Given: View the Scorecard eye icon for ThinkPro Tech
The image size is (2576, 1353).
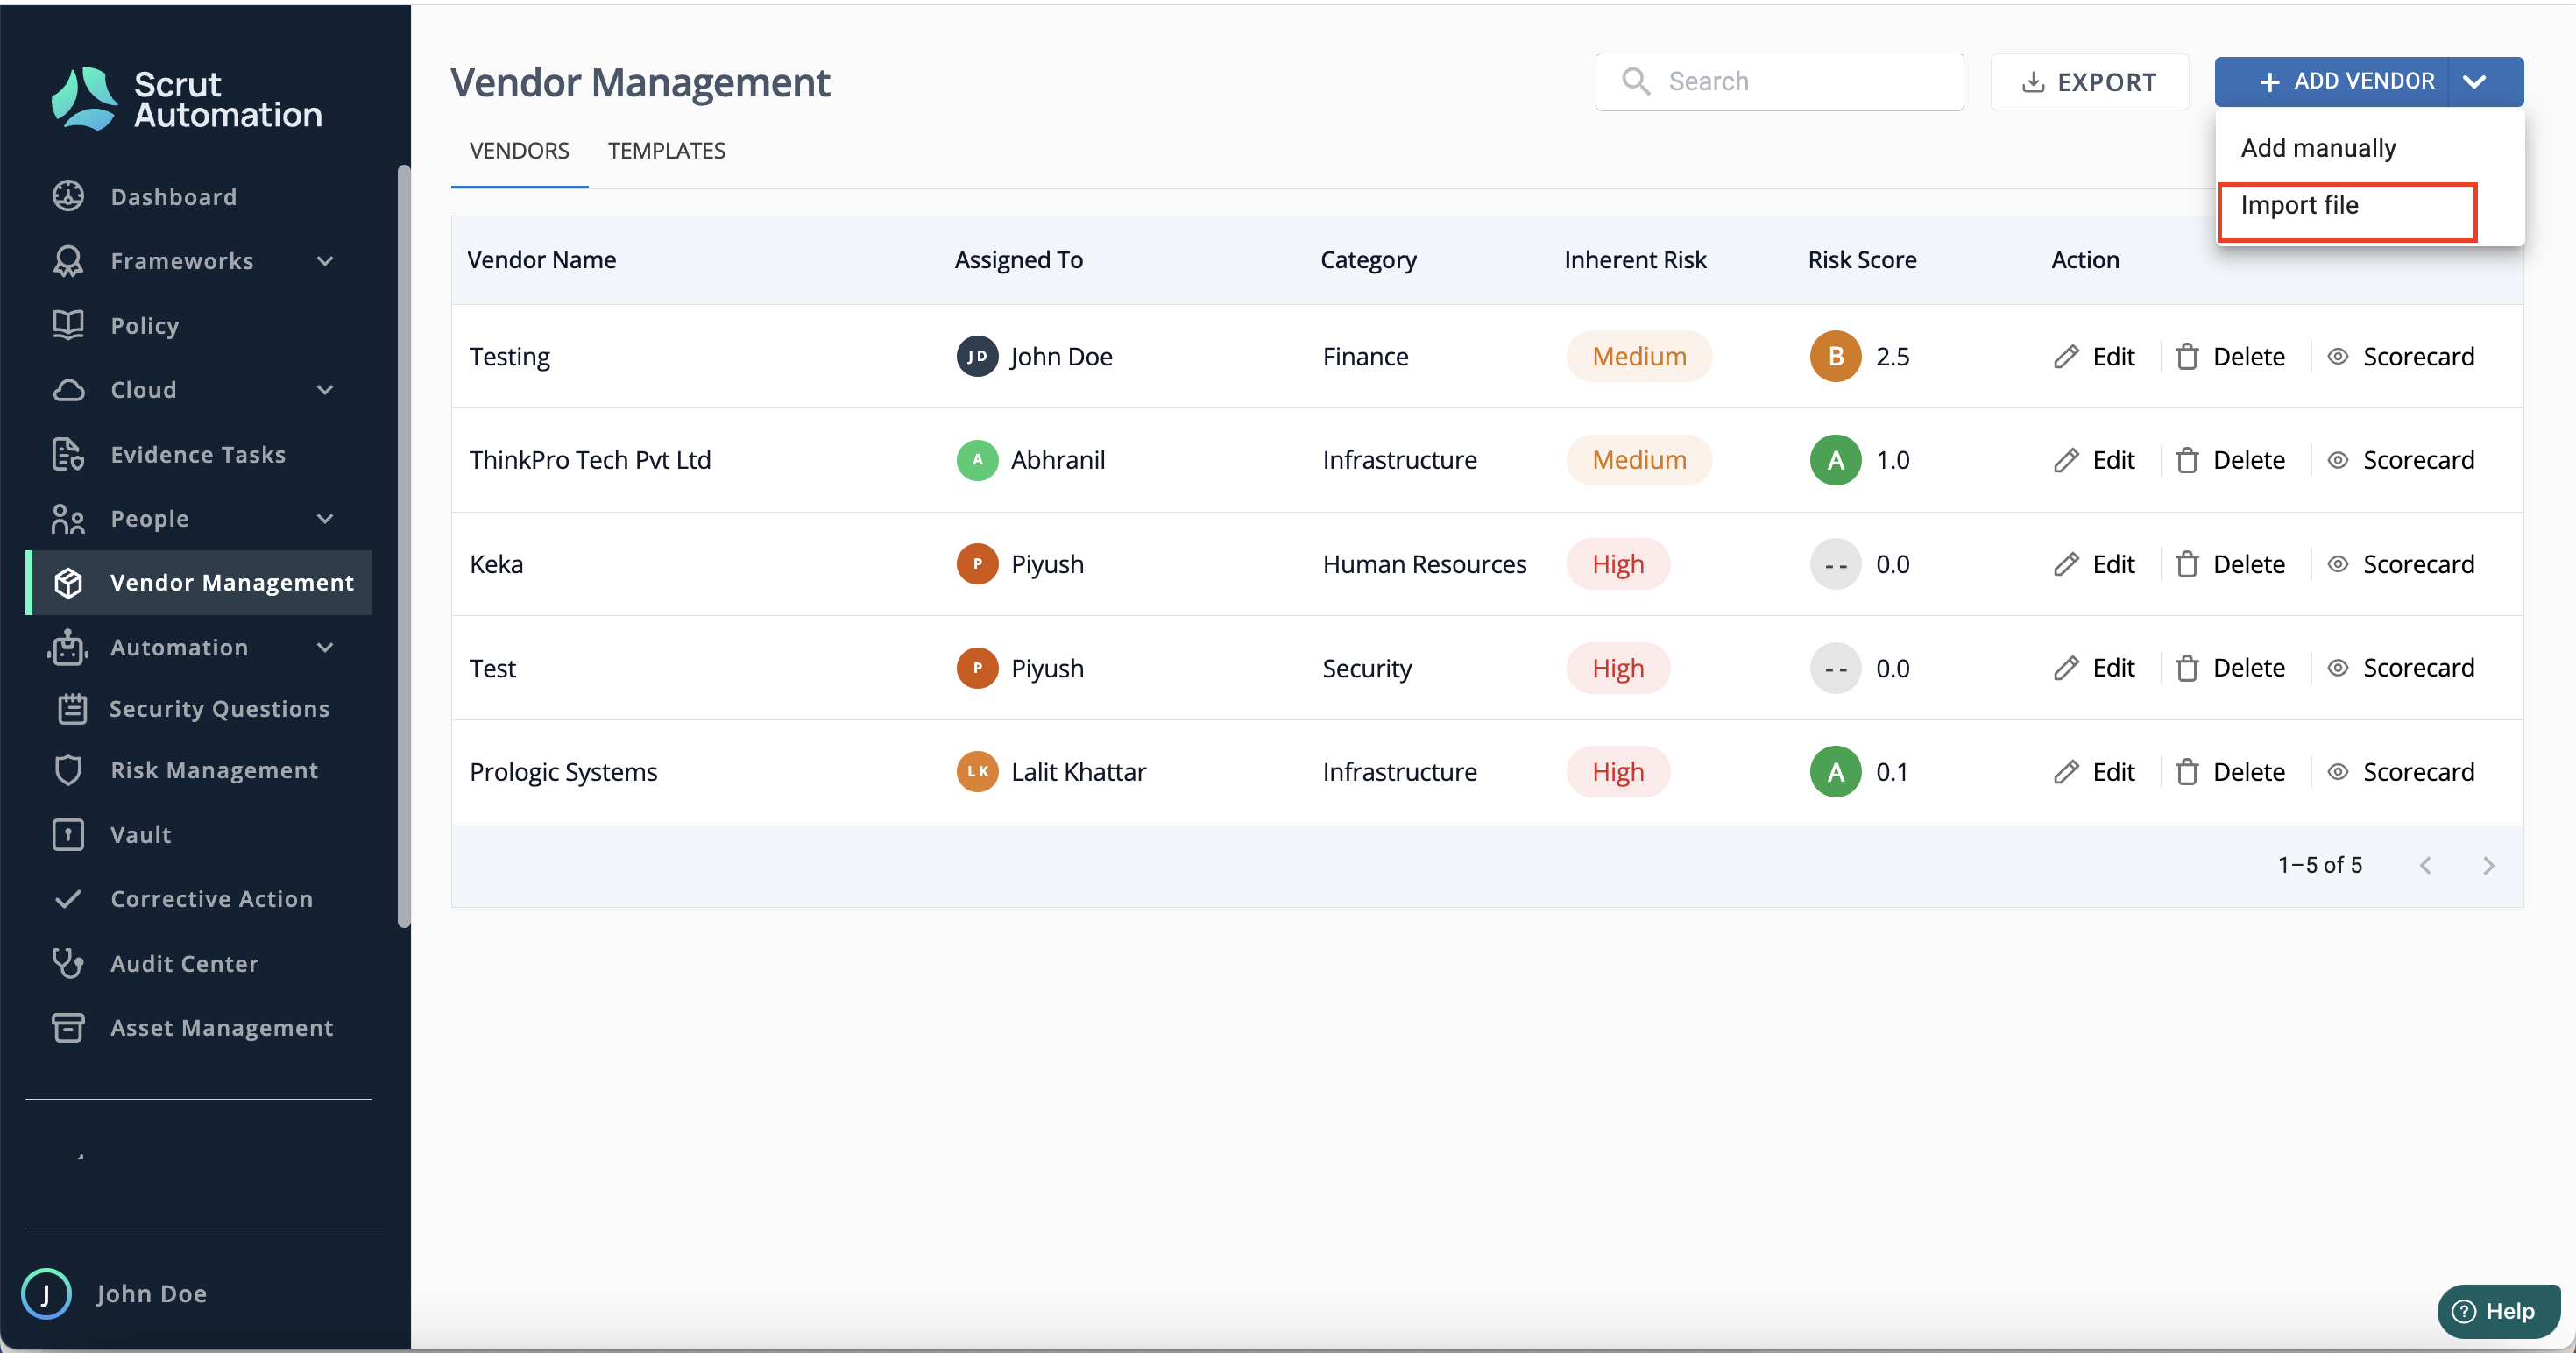Looking at the screenshot, I should (x=2338, y=460).
